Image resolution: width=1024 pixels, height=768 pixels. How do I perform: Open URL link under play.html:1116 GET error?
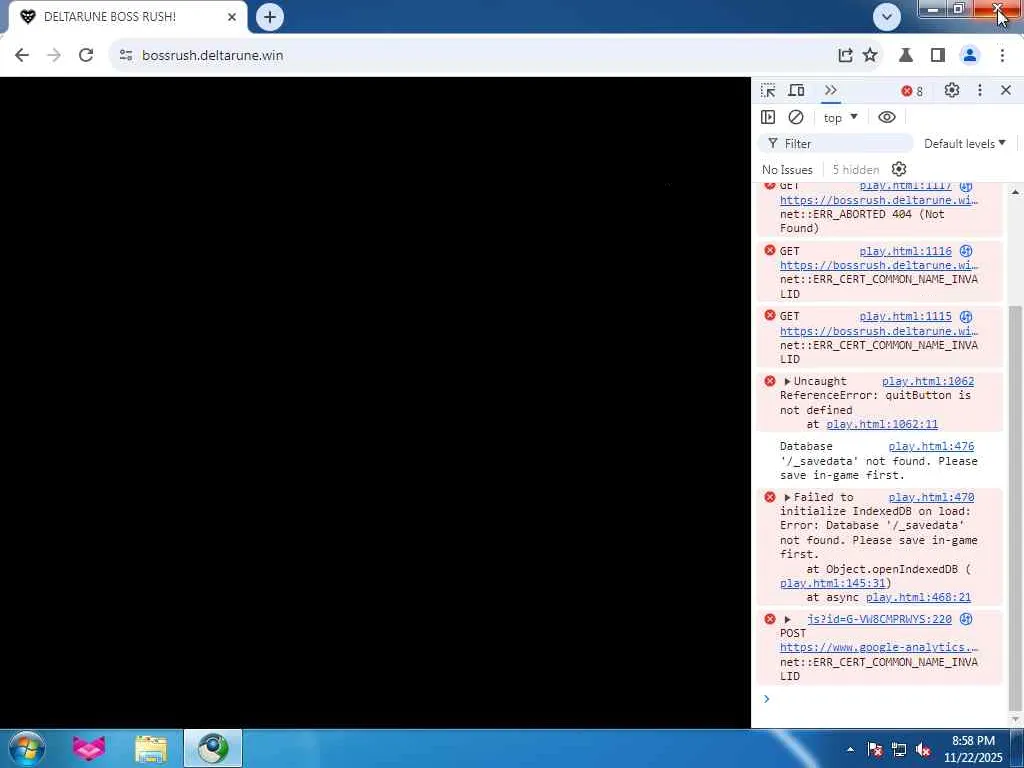click(x=878, y=265)
